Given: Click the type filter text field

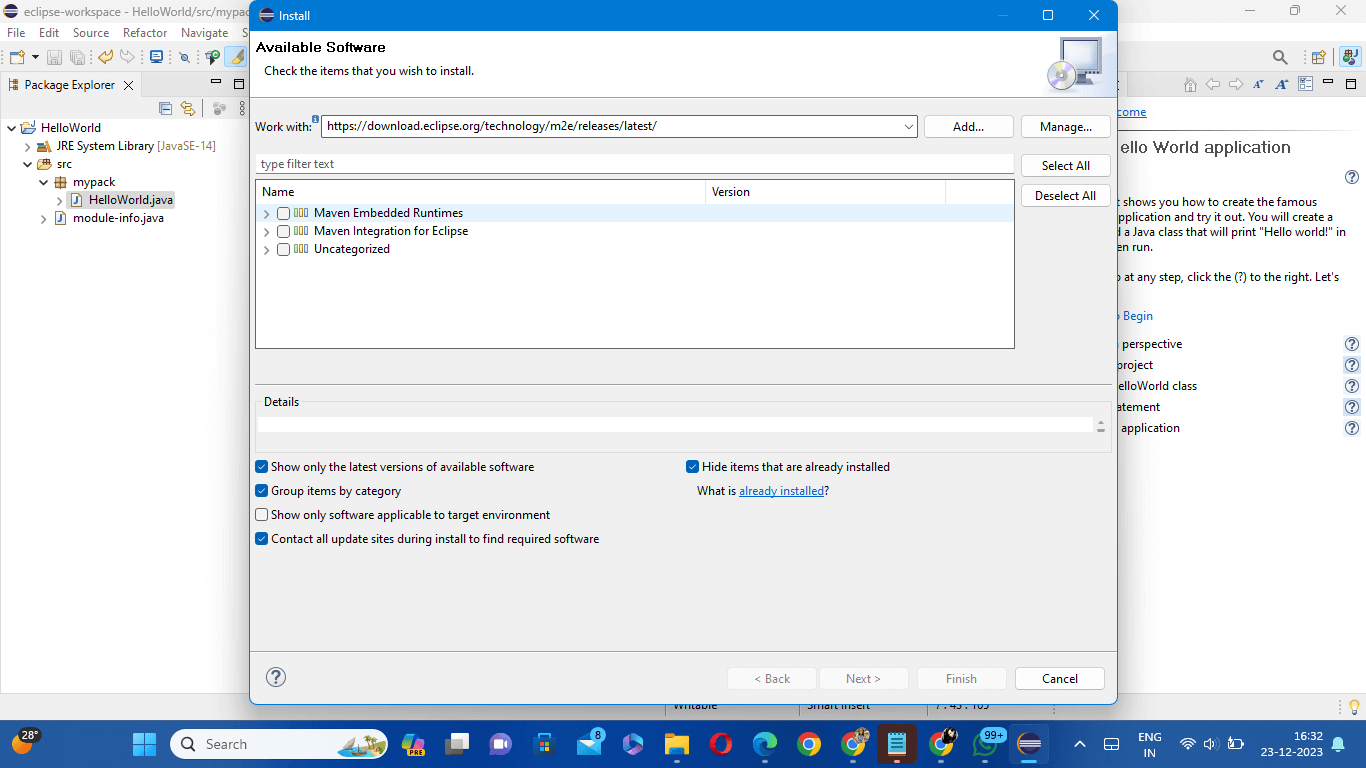Looking at the screenshot, I should pos(500,162).
